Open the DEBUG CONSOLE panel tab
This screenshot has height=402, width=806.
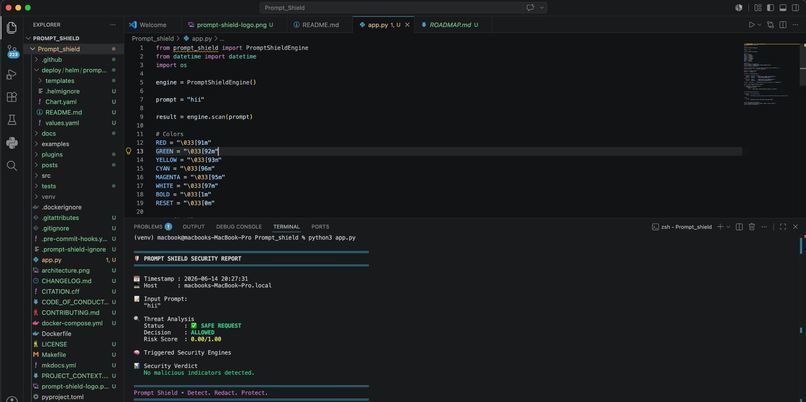239,227
